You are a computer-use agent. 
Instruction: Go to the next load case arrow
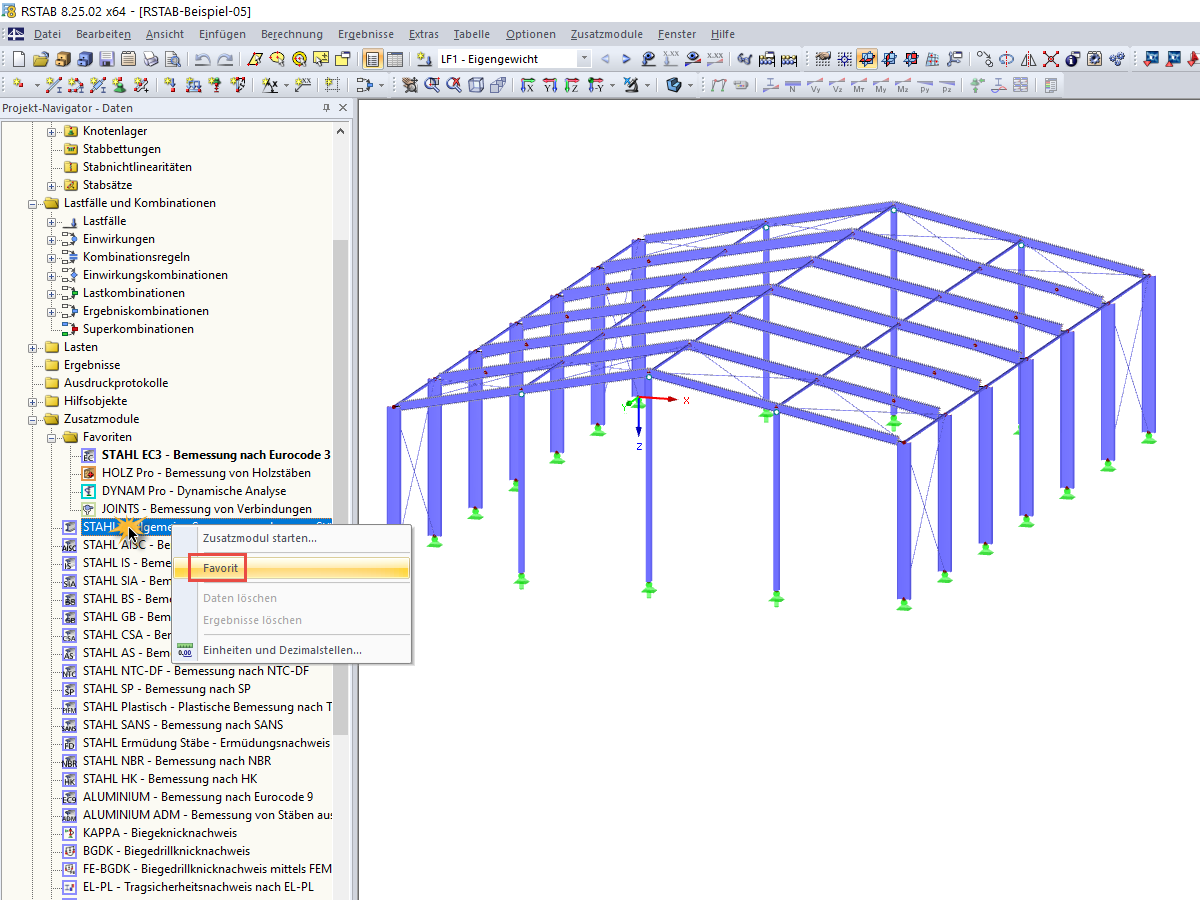click(626, 59)
